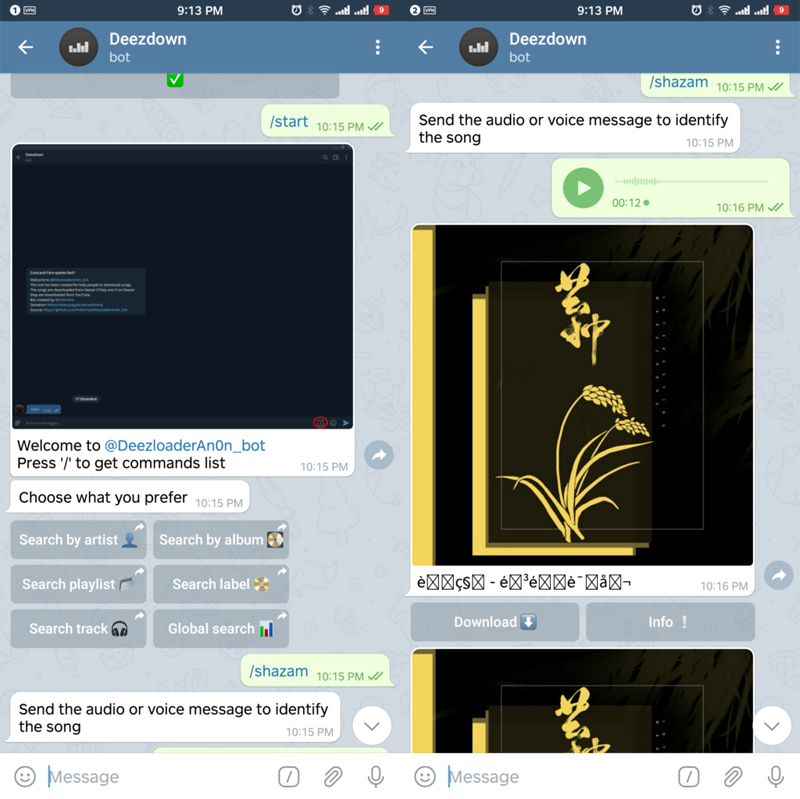Open the @DeezloaderAn0n_bot mention link
Image resolution: width=800 pixels, height=799 pixels.
point(185,445)
